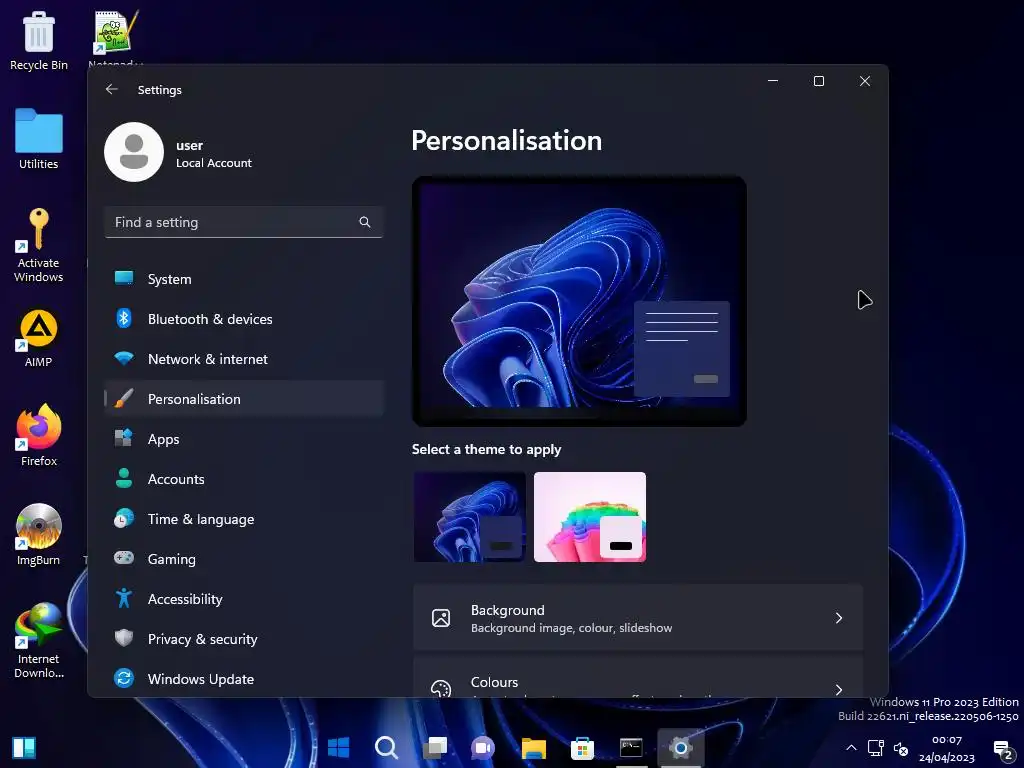Select the Utilities folder on desktop

click(x=39, y=139)
